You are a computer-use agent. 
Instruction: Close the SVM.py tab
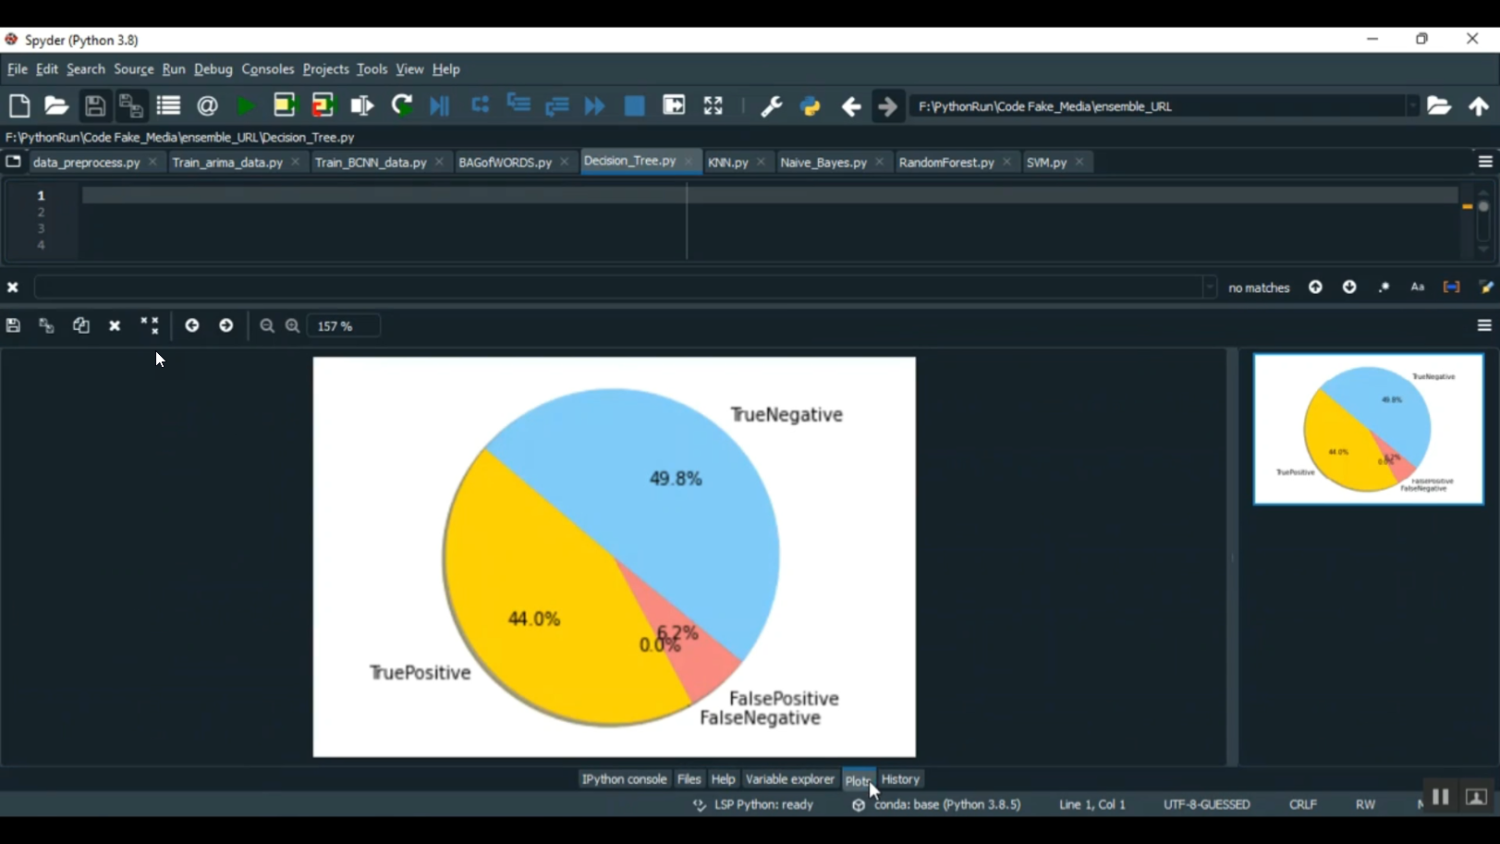pyautogui.click(x=1079, y=162)
